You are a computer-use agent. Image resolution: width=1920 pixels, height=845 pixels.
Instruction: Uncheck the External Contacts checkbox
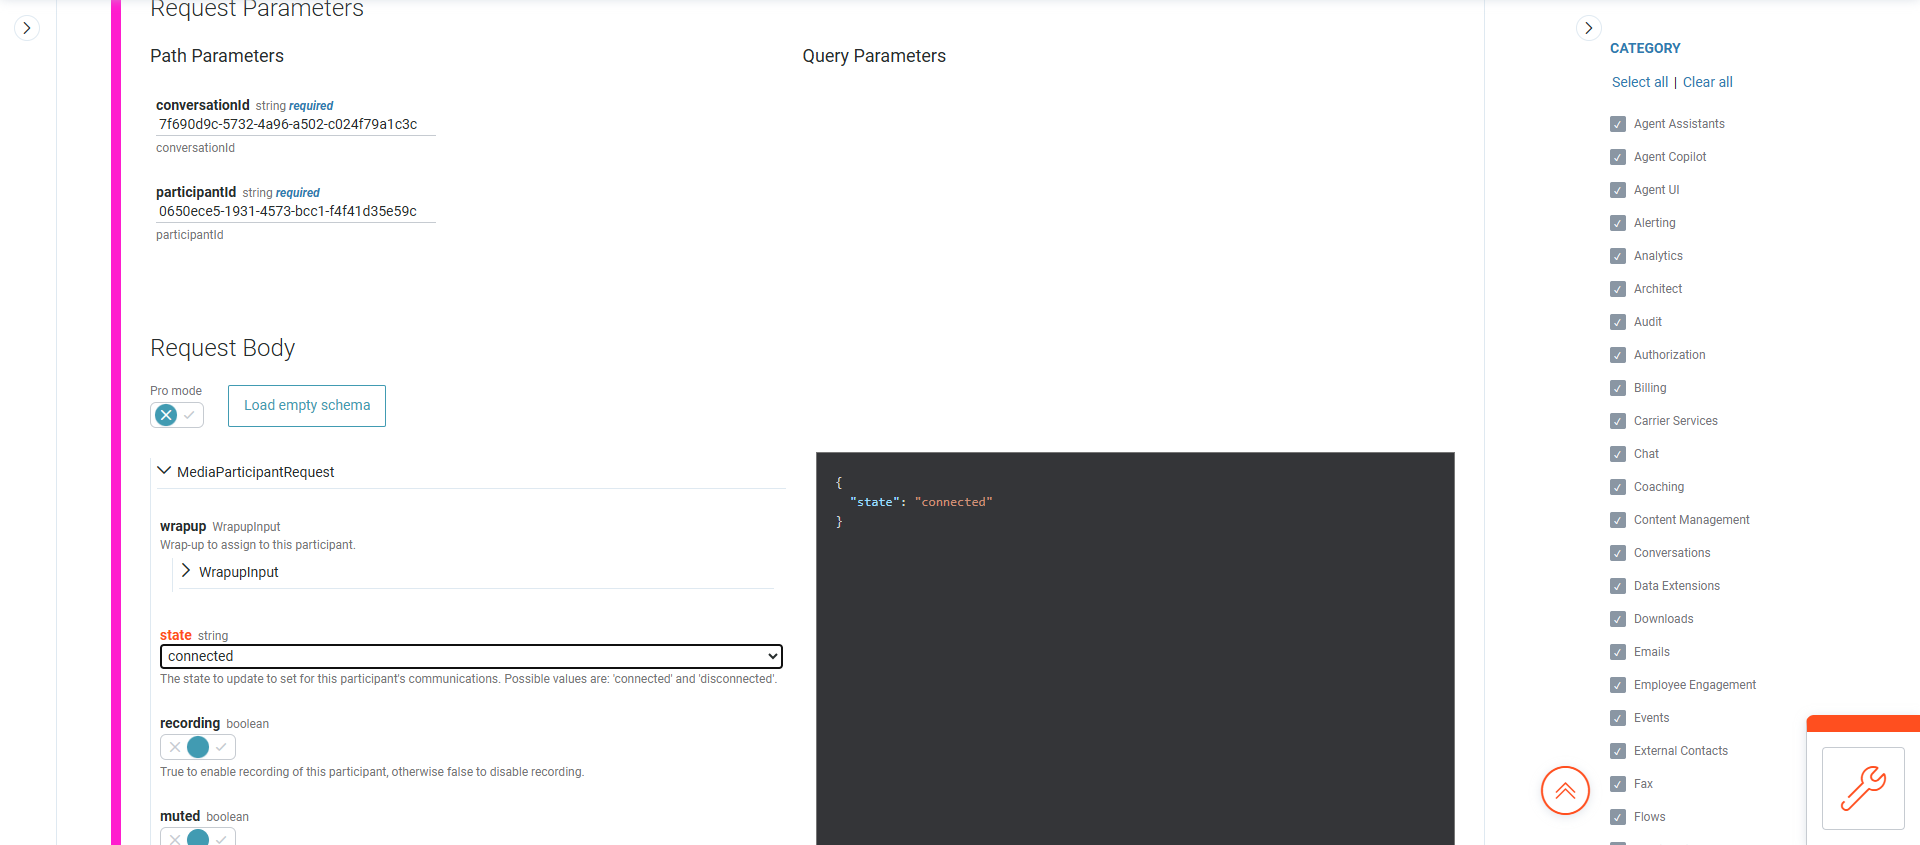(1618, 751)
